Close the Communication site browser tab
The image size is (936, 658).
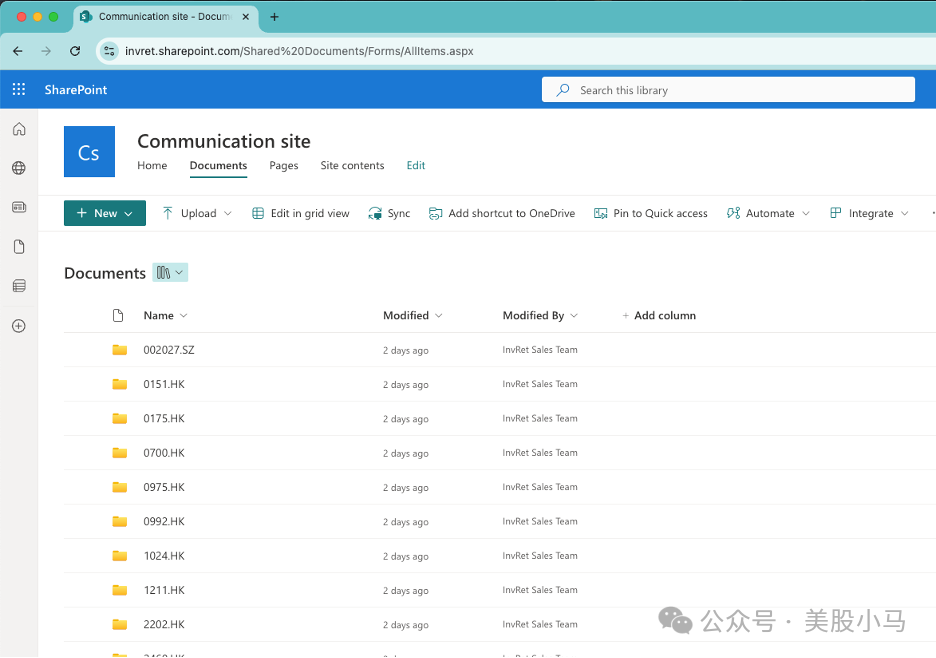245,17
